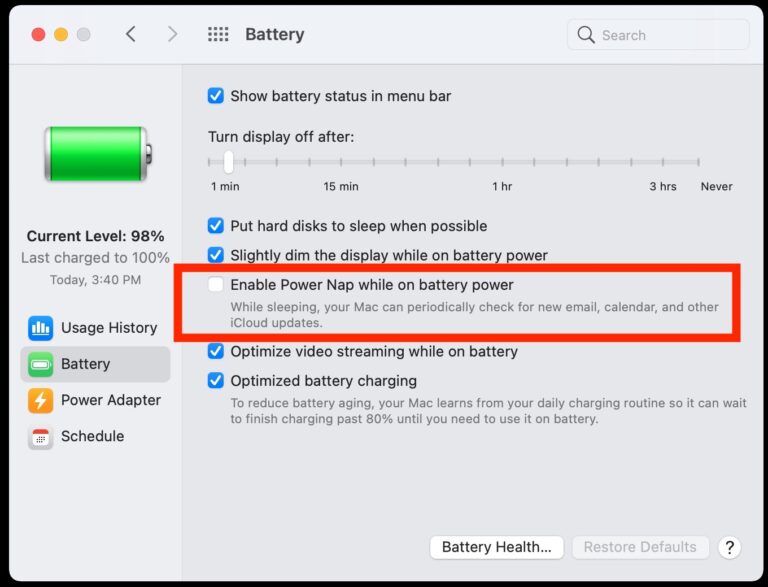Open help with the question mark button

(729, 547)
